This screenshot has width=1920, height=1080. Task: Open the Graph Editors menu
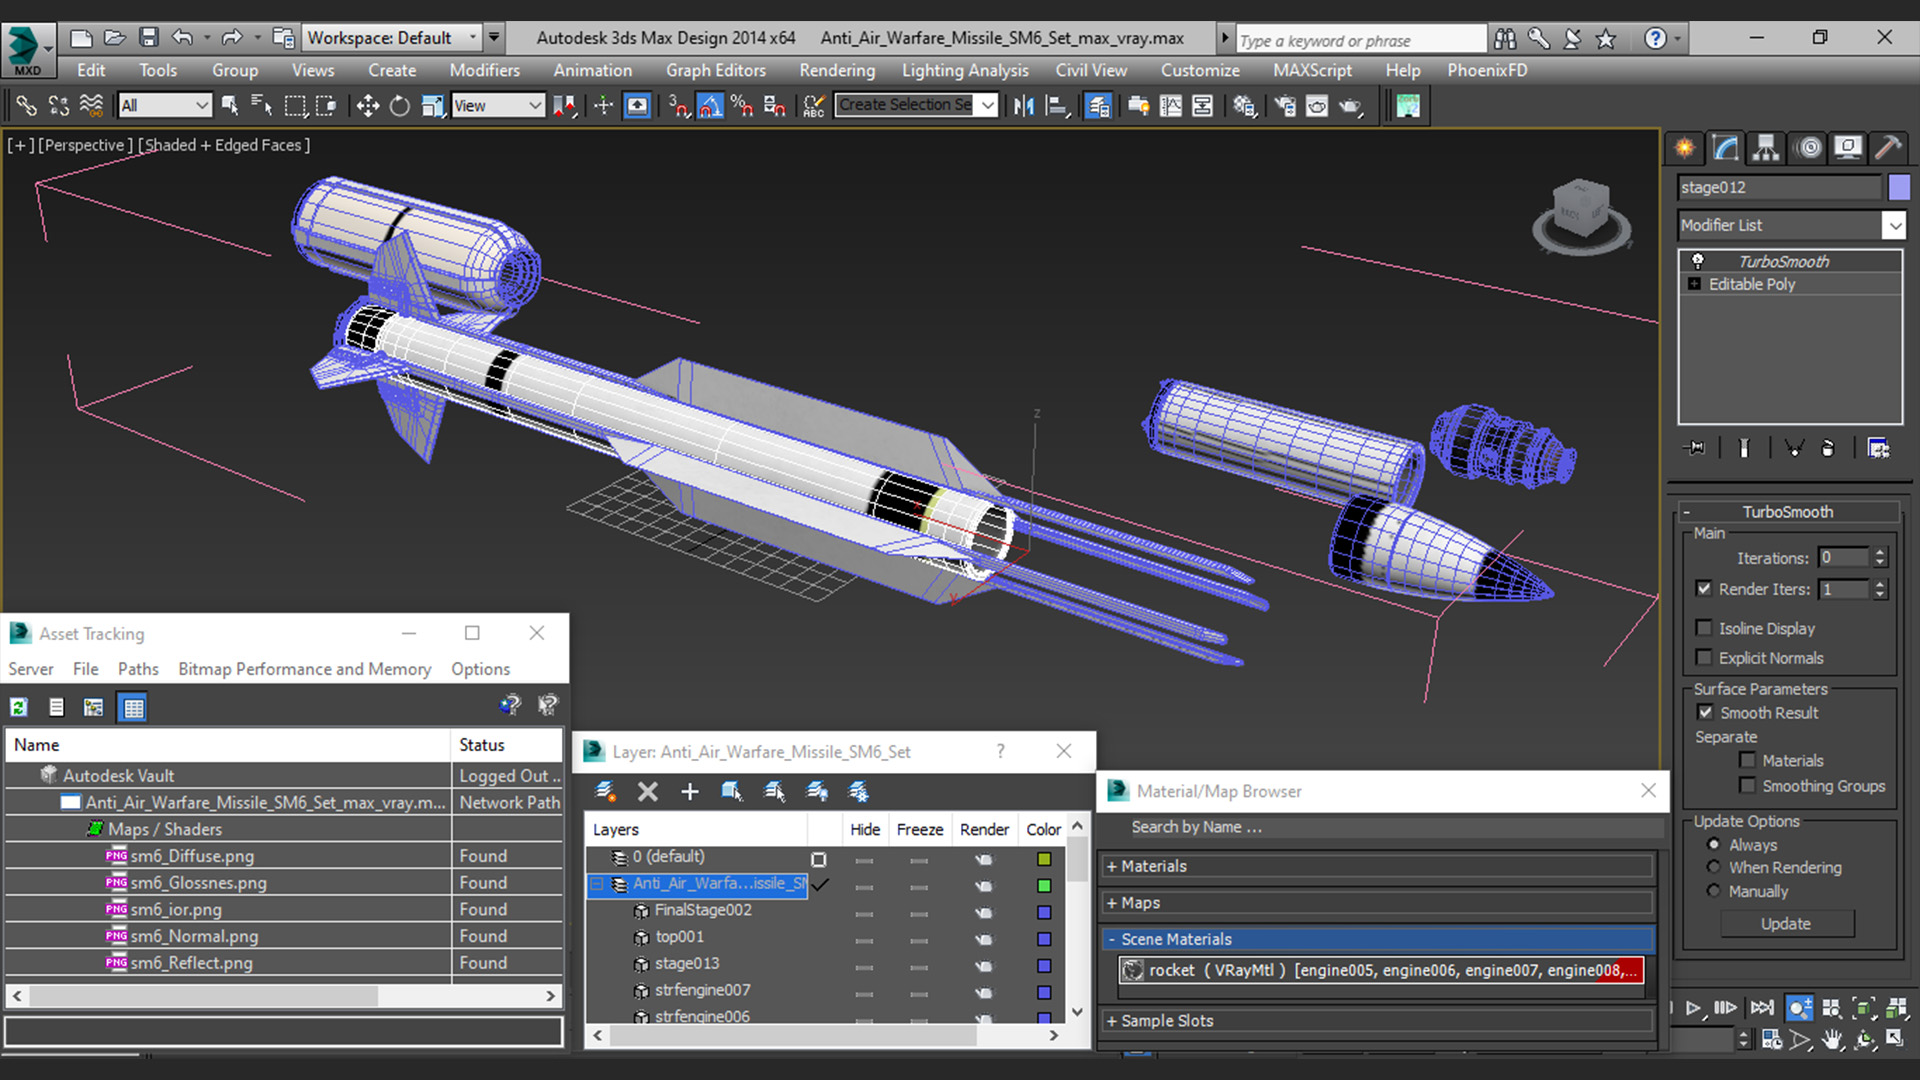716,70
